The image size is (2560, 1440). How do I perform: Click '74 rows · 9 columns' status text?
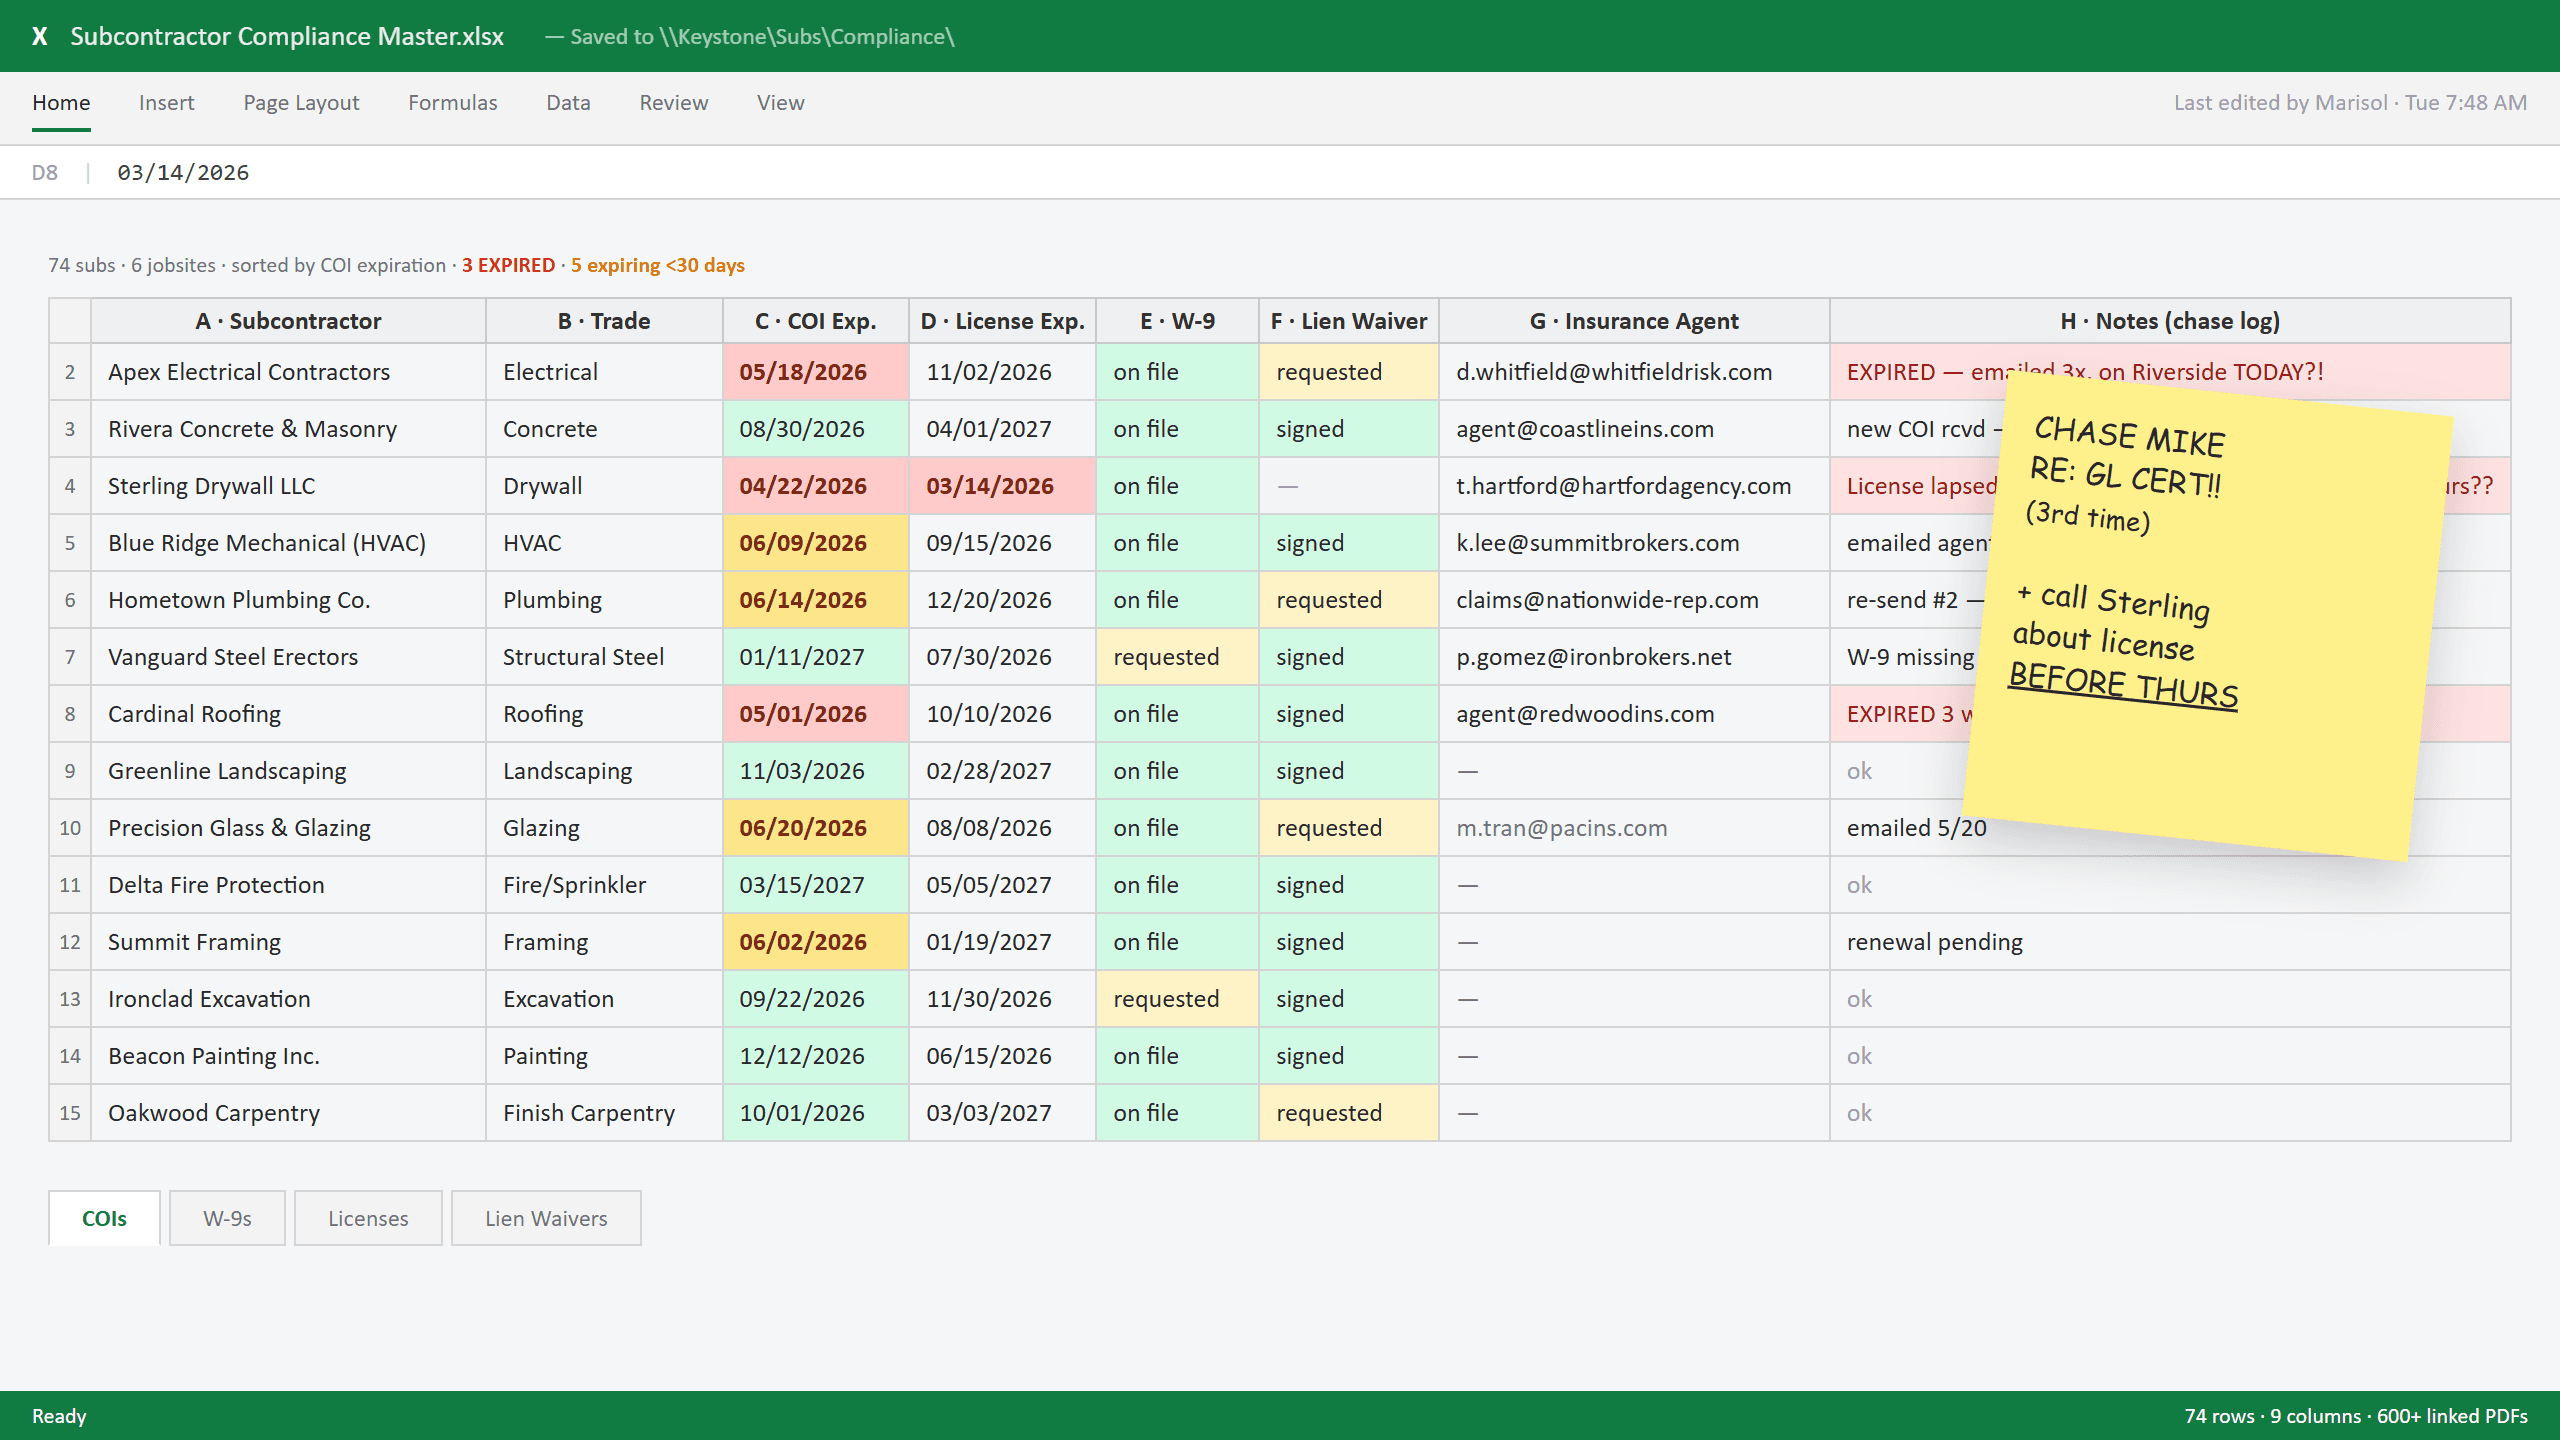coord(2272,1416)
